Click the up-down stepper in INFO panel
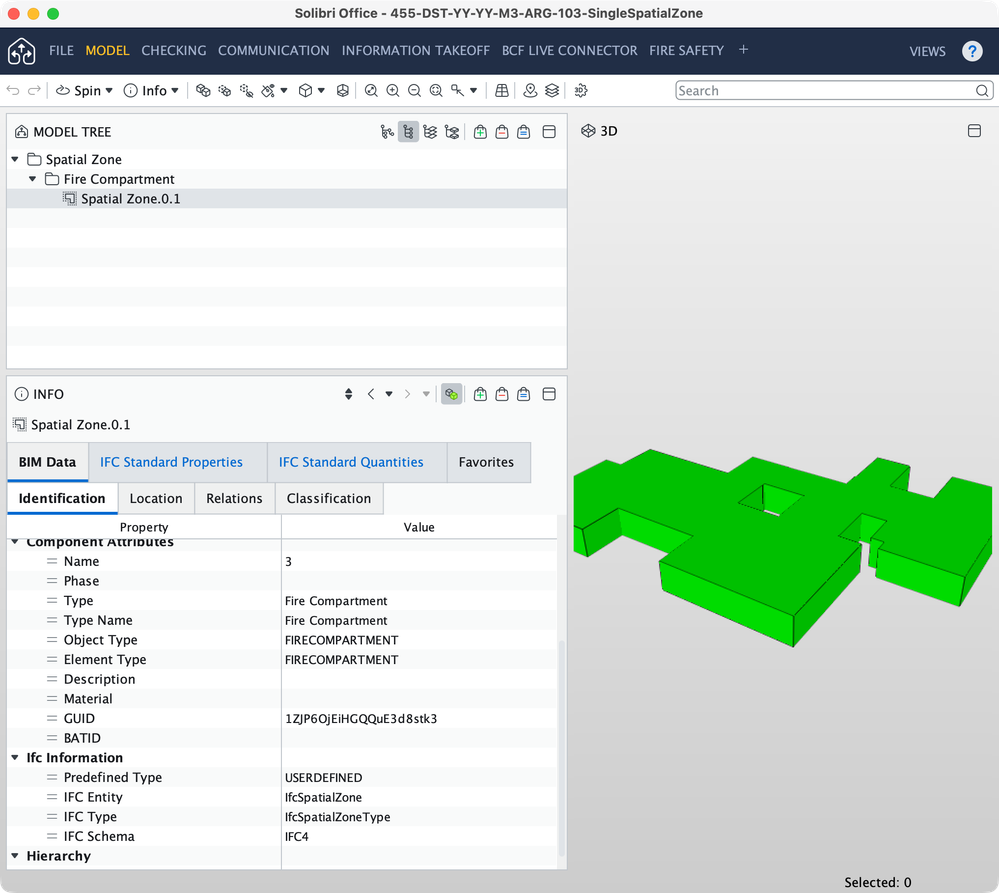Image resolution: width=999 pixels, height=893 pixels. tap(349, 394)
